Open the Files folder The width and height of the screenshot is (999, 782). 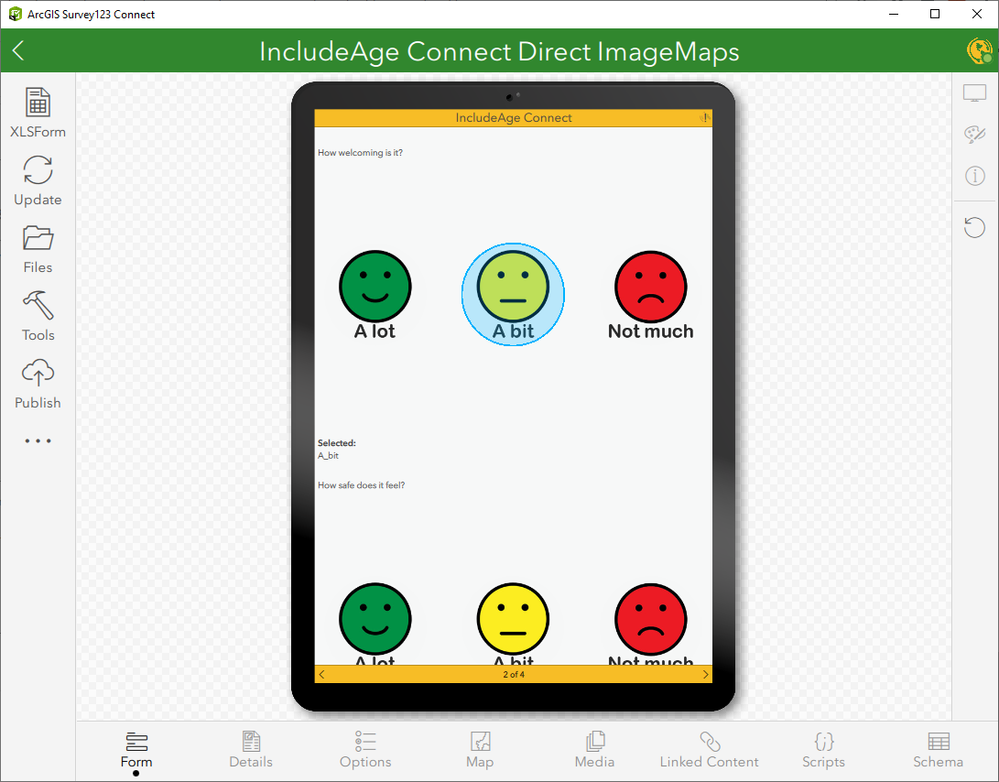click(x=38, y=249)
